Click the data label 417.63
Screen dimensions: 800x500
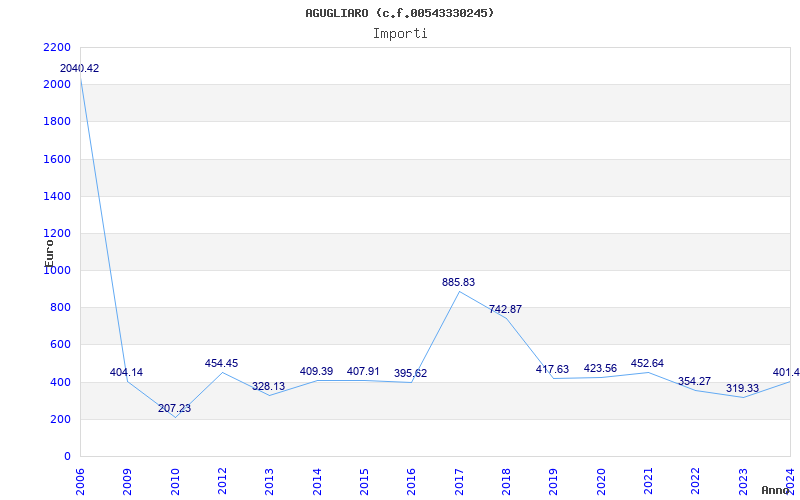click(x=552, y=369)
